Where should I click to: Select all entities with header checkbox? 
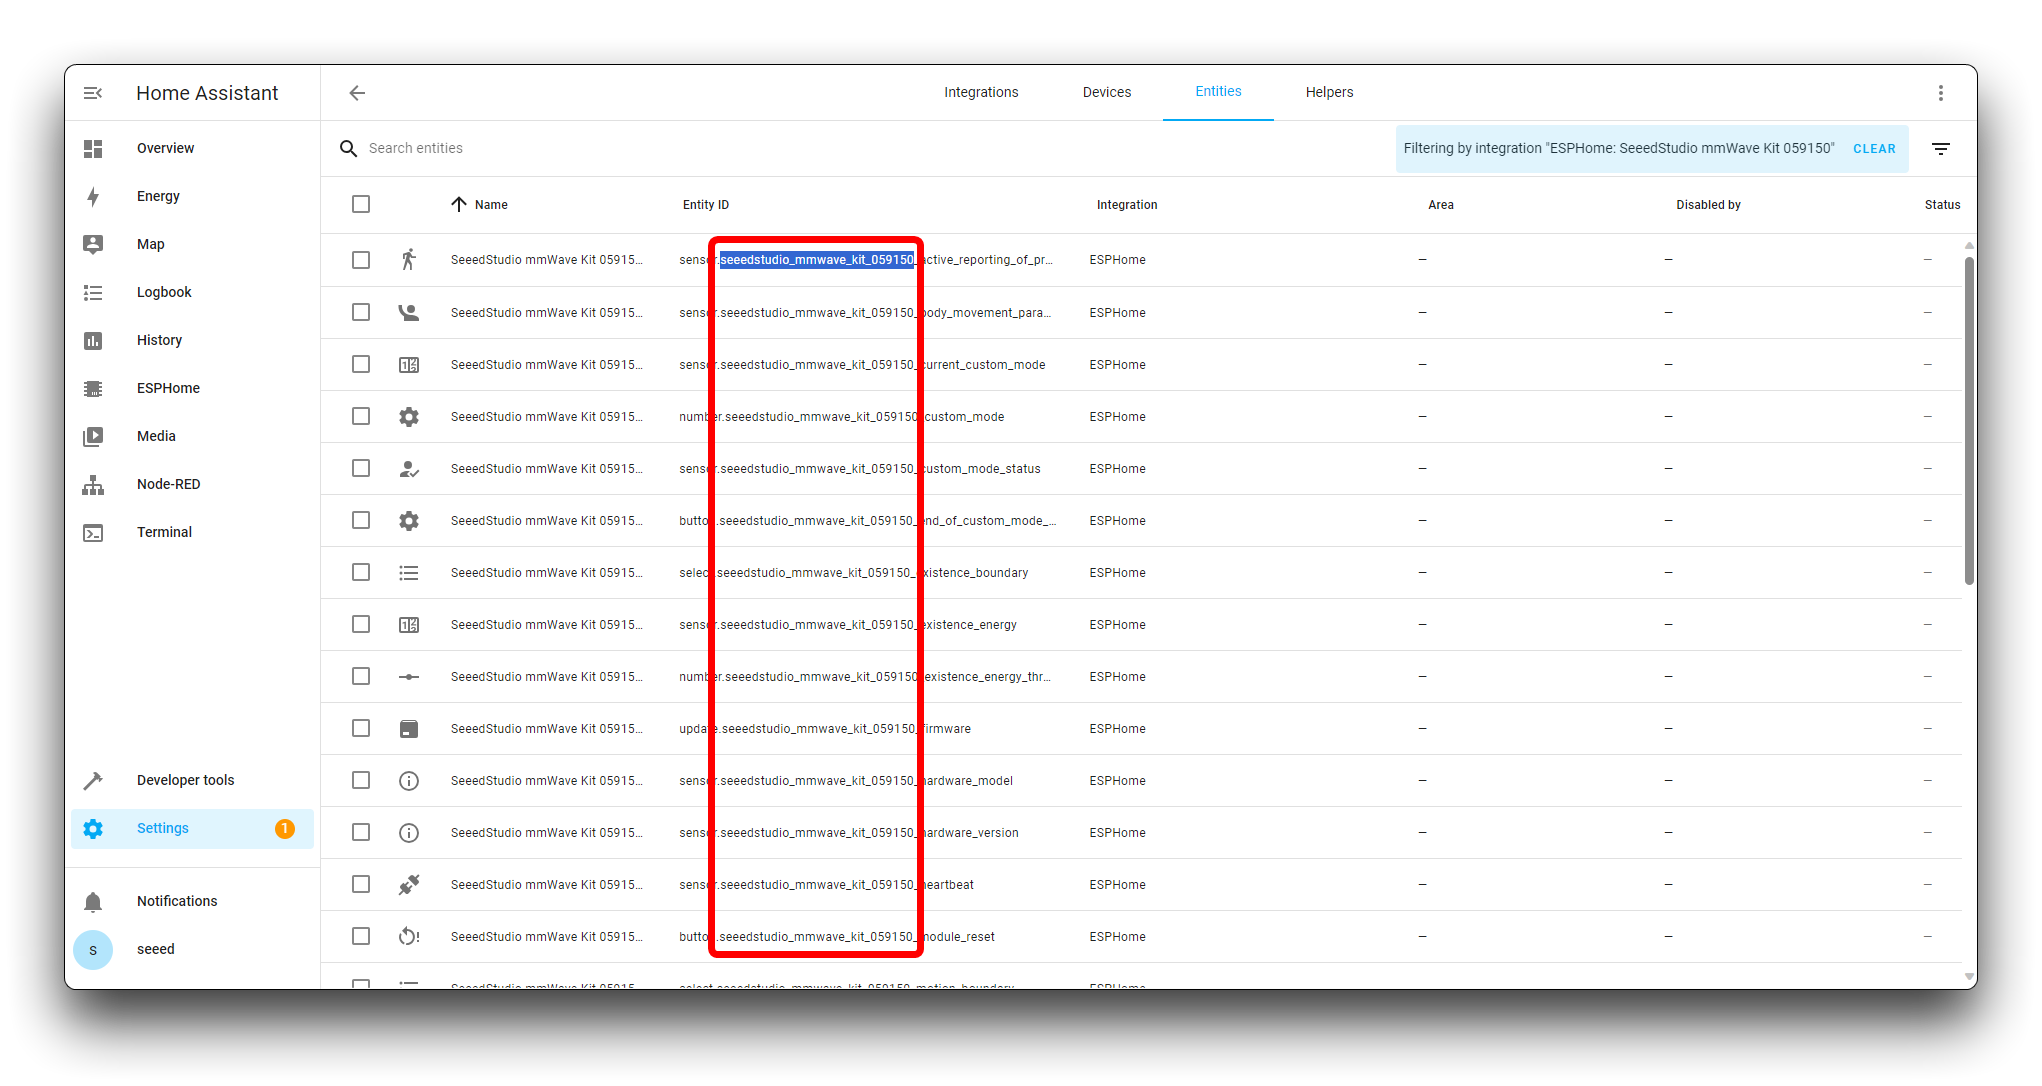[x=361, y=204]
